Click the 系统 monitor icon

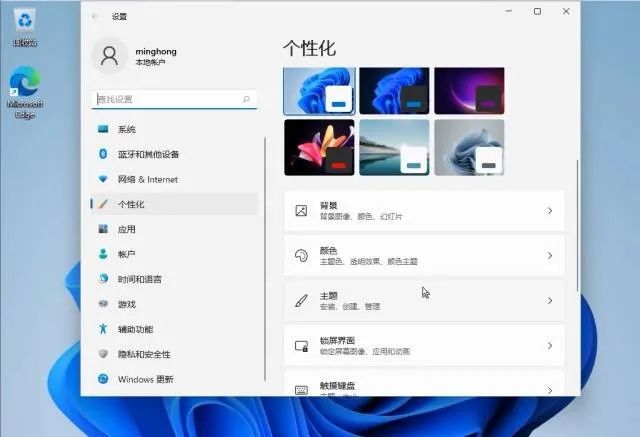point(103,129)
